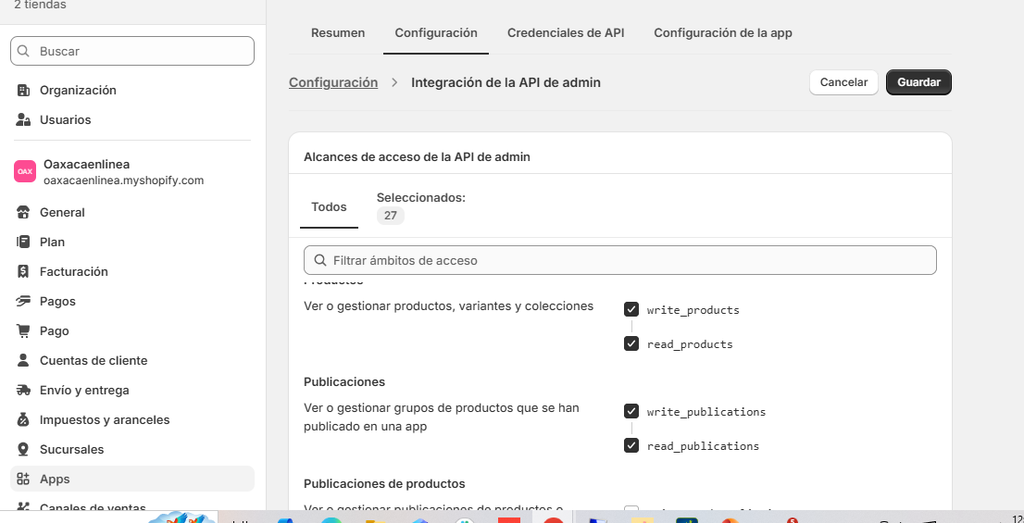Open the Configuración de la app tab
This screenshot has height=523, width=1024.
[723, 33]
